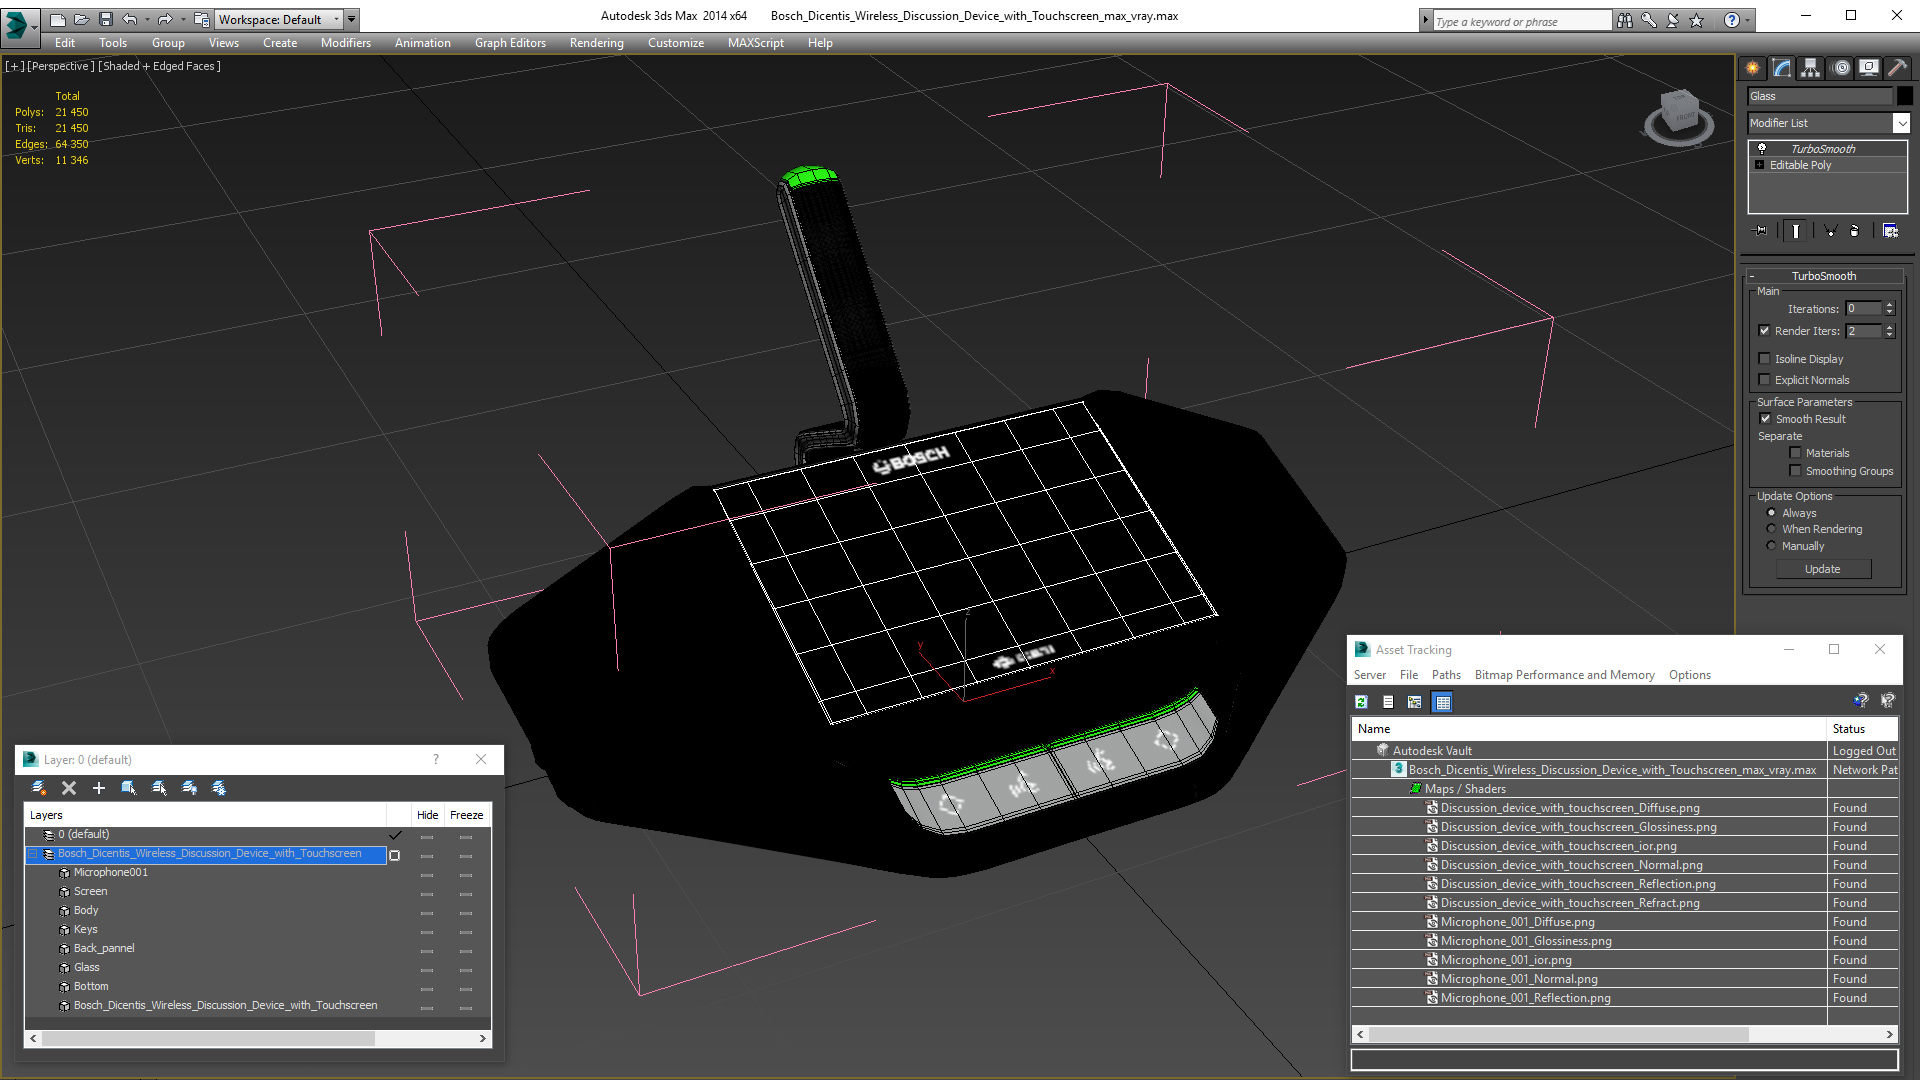Image resolution: width=1920 pixels, height=1080 pixels.
Task: Enable Explicit Normals checkbox
Action: pos(1764,380)
